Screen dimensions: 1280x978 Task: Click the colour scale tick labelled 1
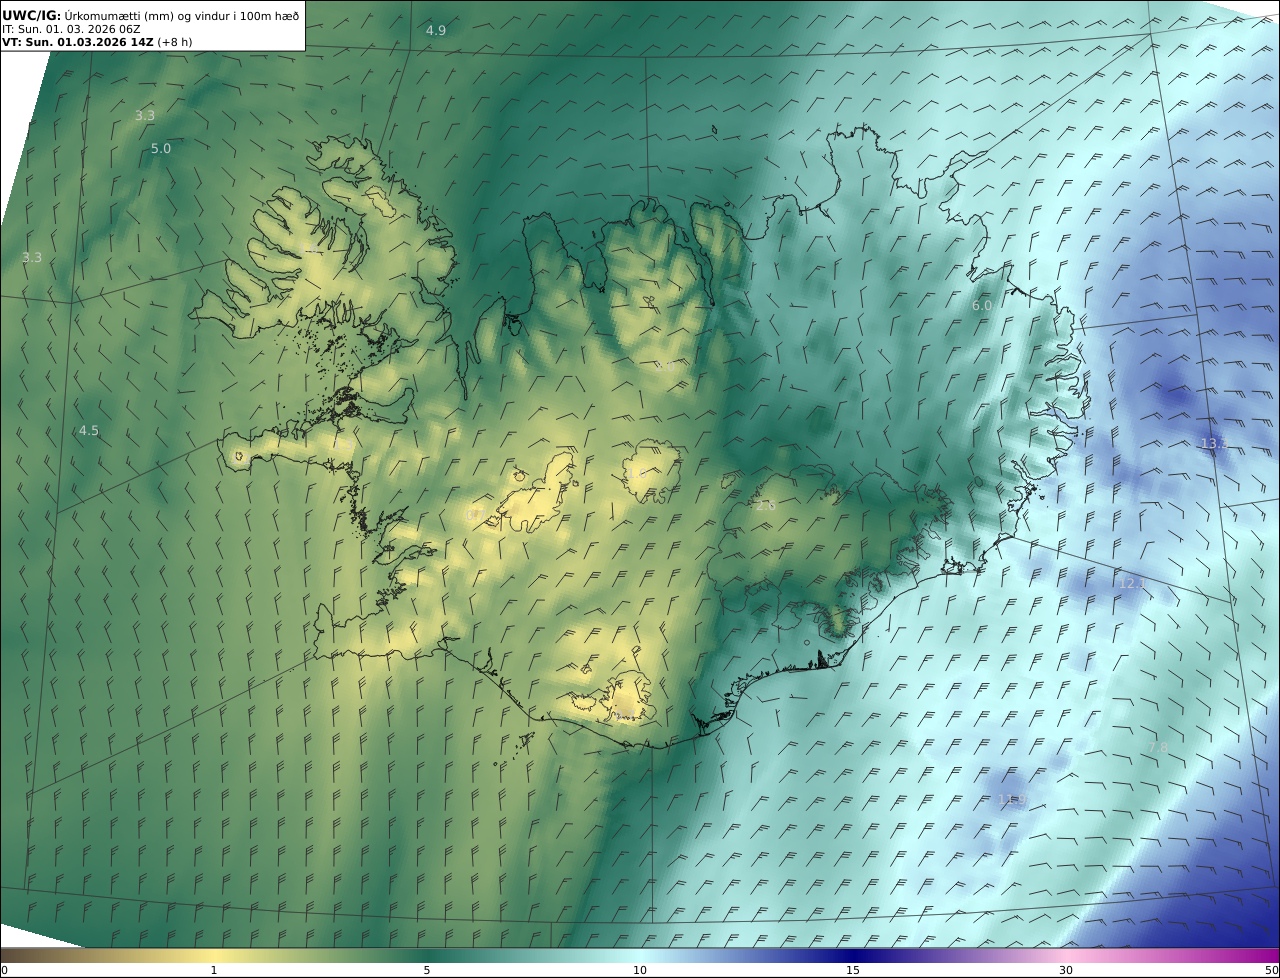[x=214, y=970]
